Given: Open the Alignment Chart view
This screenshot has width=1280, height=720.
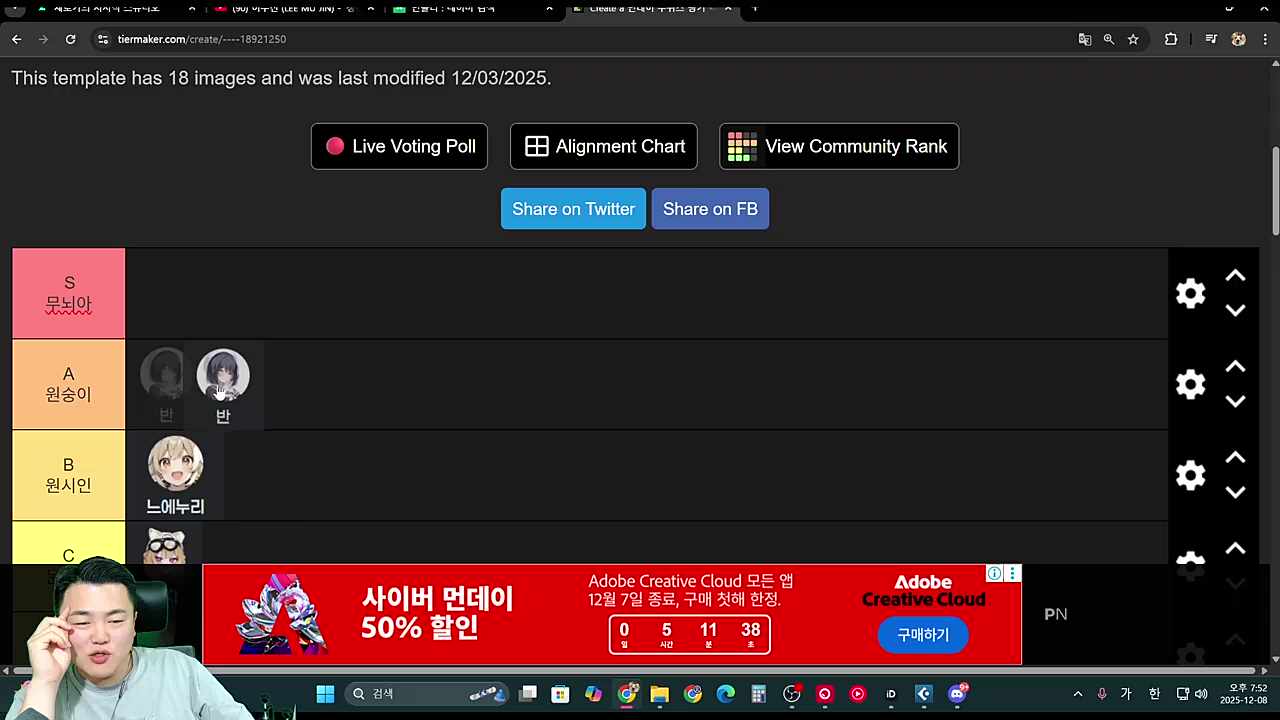Looking at the screenshot, I should point(604,146).
